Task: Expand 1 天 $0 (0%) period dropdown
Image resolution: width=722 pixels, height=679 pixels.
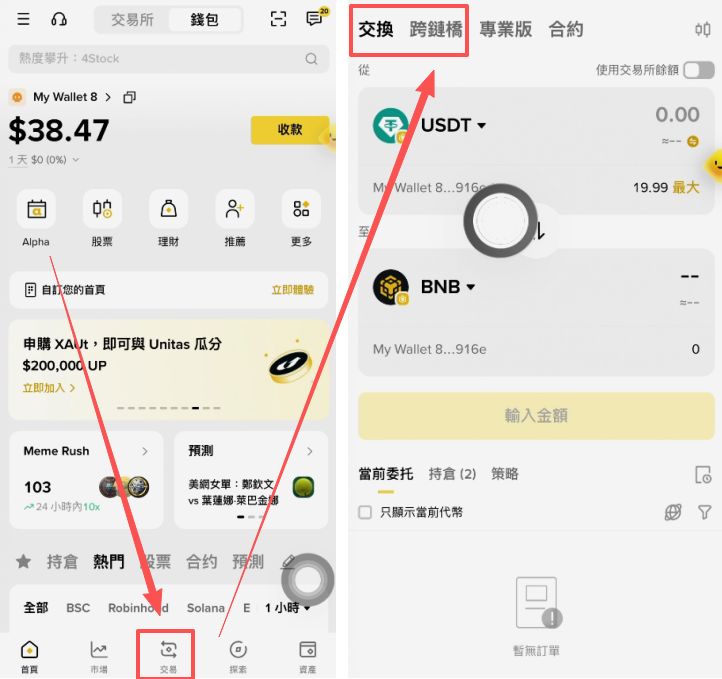Action: point(76,160)
